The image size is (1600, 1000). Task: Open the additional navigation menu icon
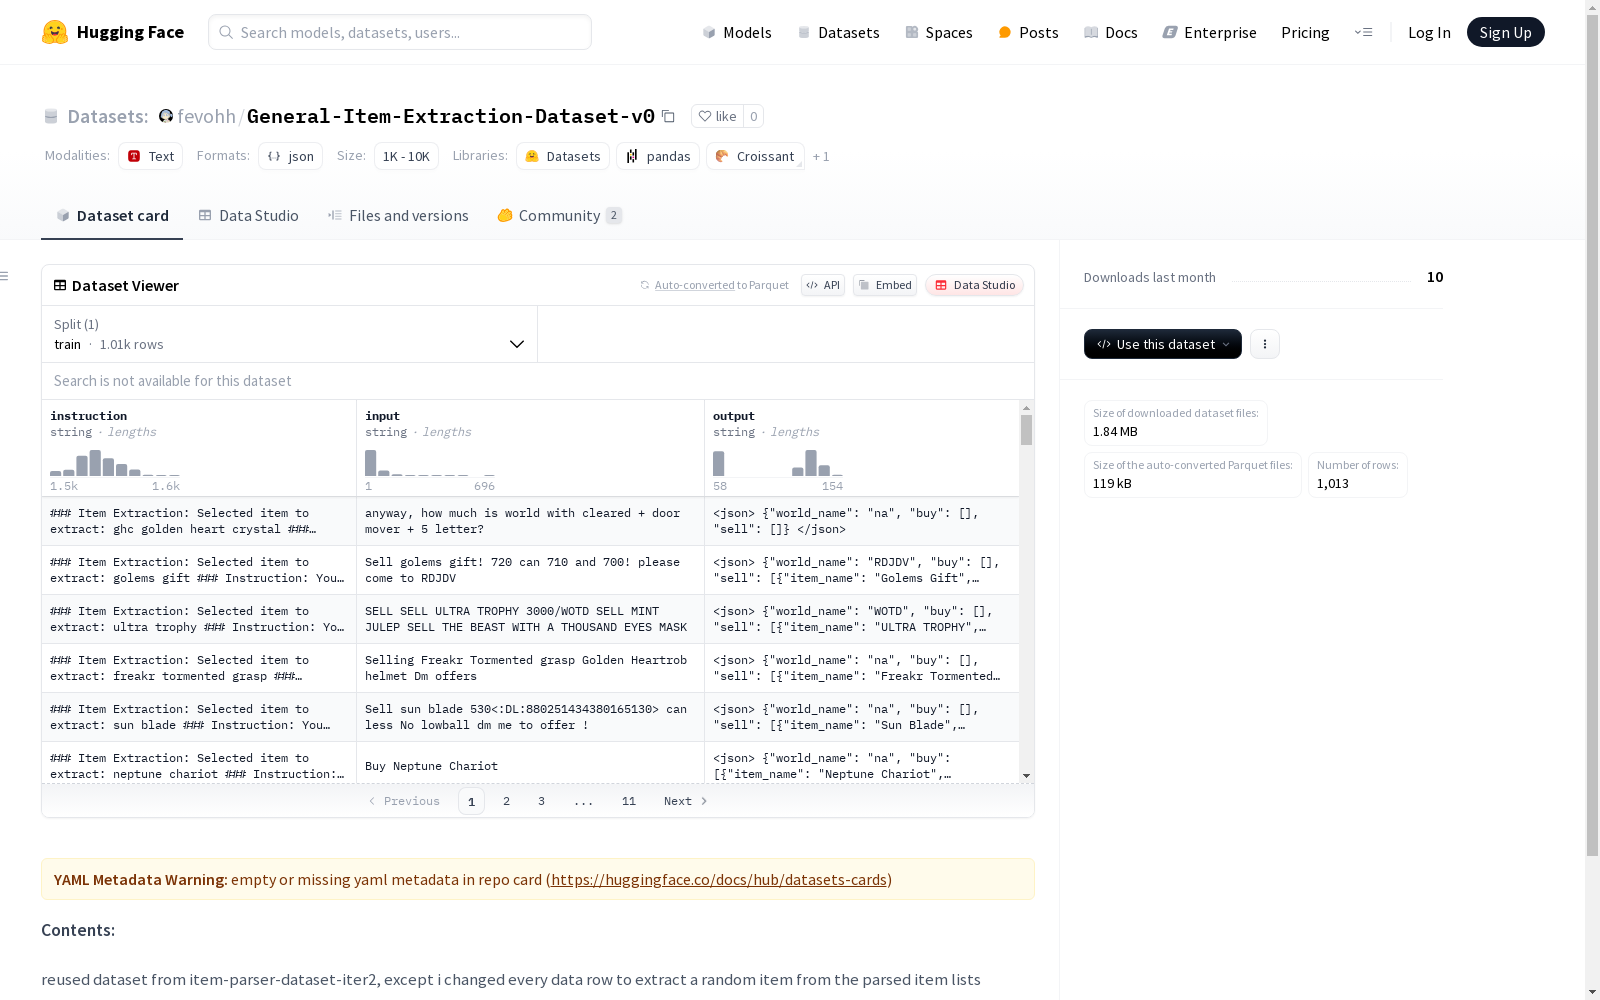click(x=1363, y=32)
